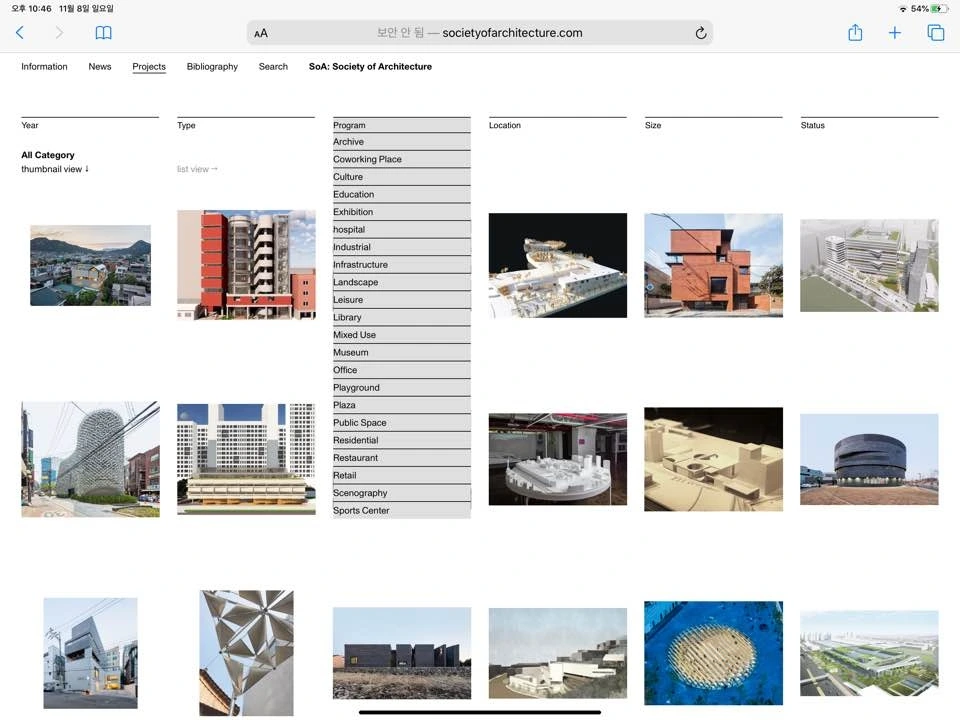Choose Library program

click(402, 317)
